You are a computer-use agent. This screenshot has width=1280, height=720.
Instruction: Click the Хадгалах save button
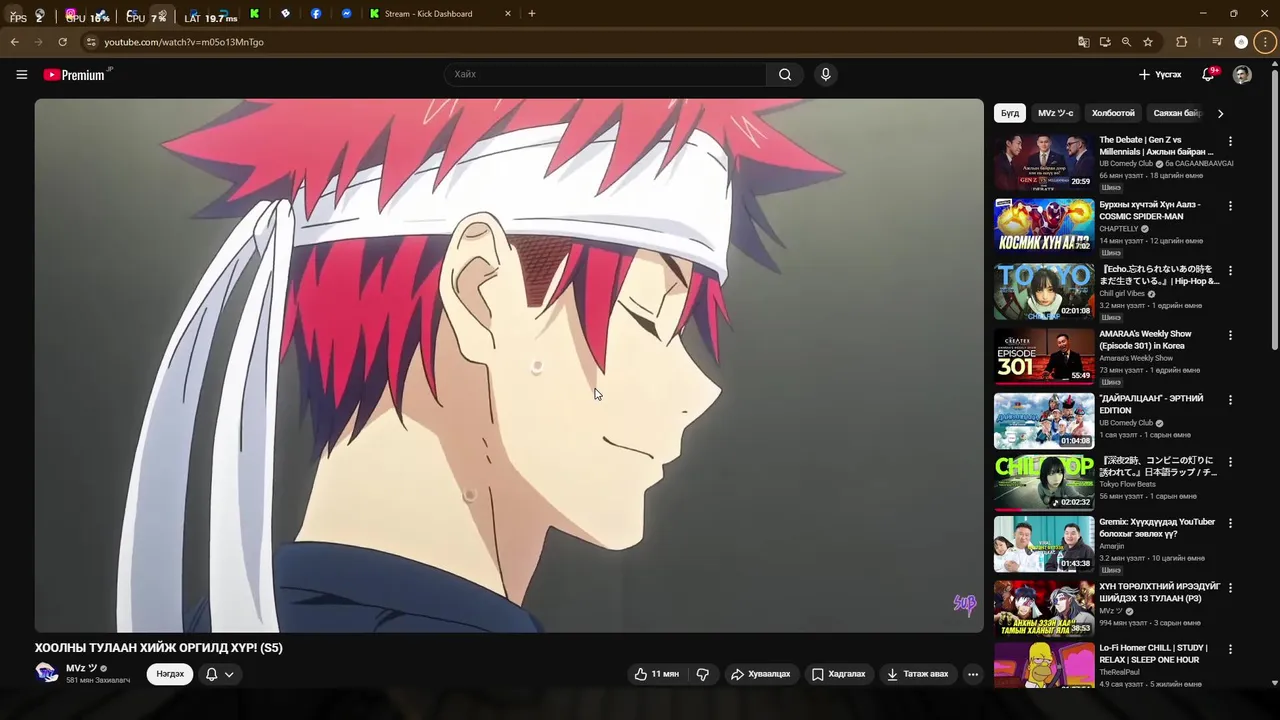click(839, 674)
